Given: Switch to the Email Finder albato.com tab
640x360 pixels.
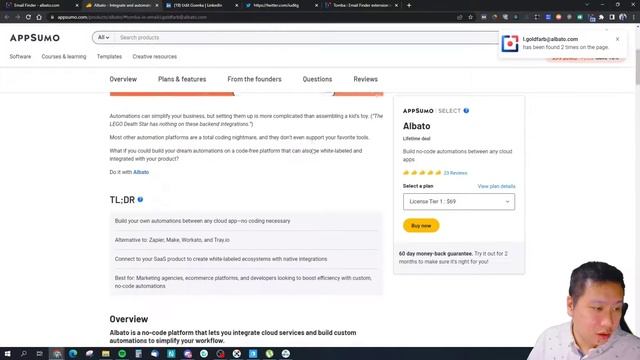Looking at the screenshot, I should pyautogui.click(x=41, y=5).
